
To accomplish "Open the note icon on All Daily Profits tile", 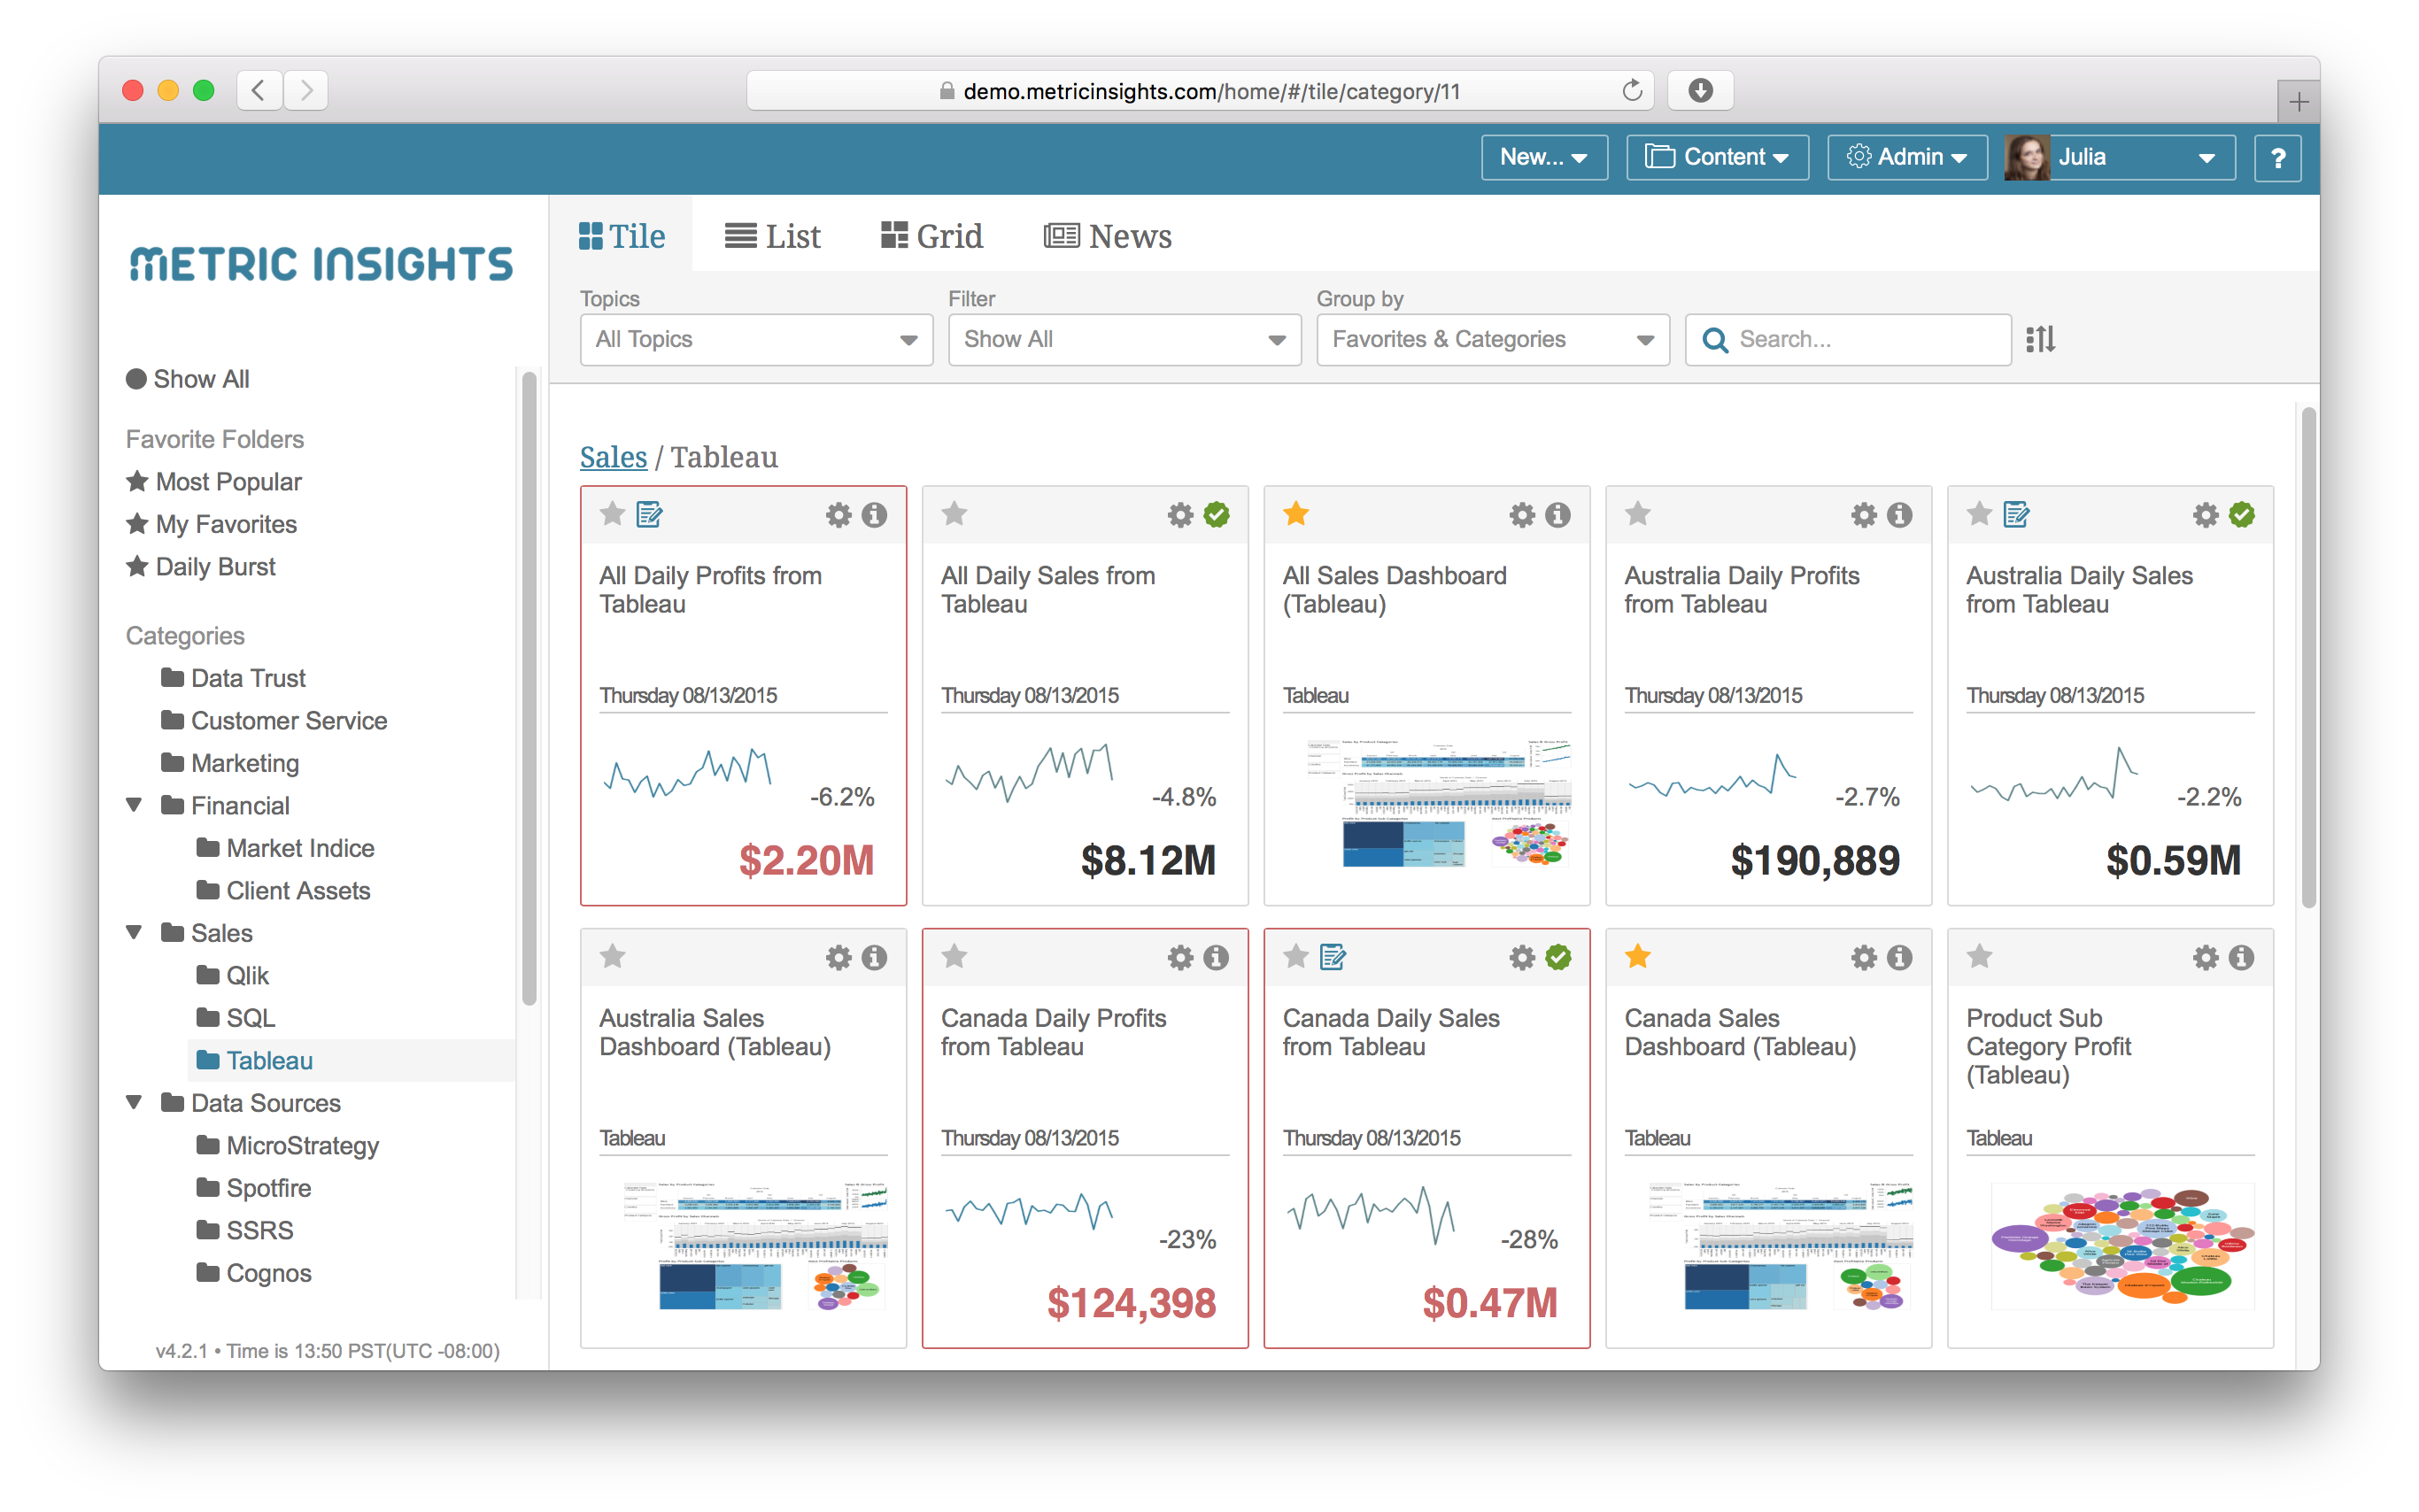I will tap(650, 515).
